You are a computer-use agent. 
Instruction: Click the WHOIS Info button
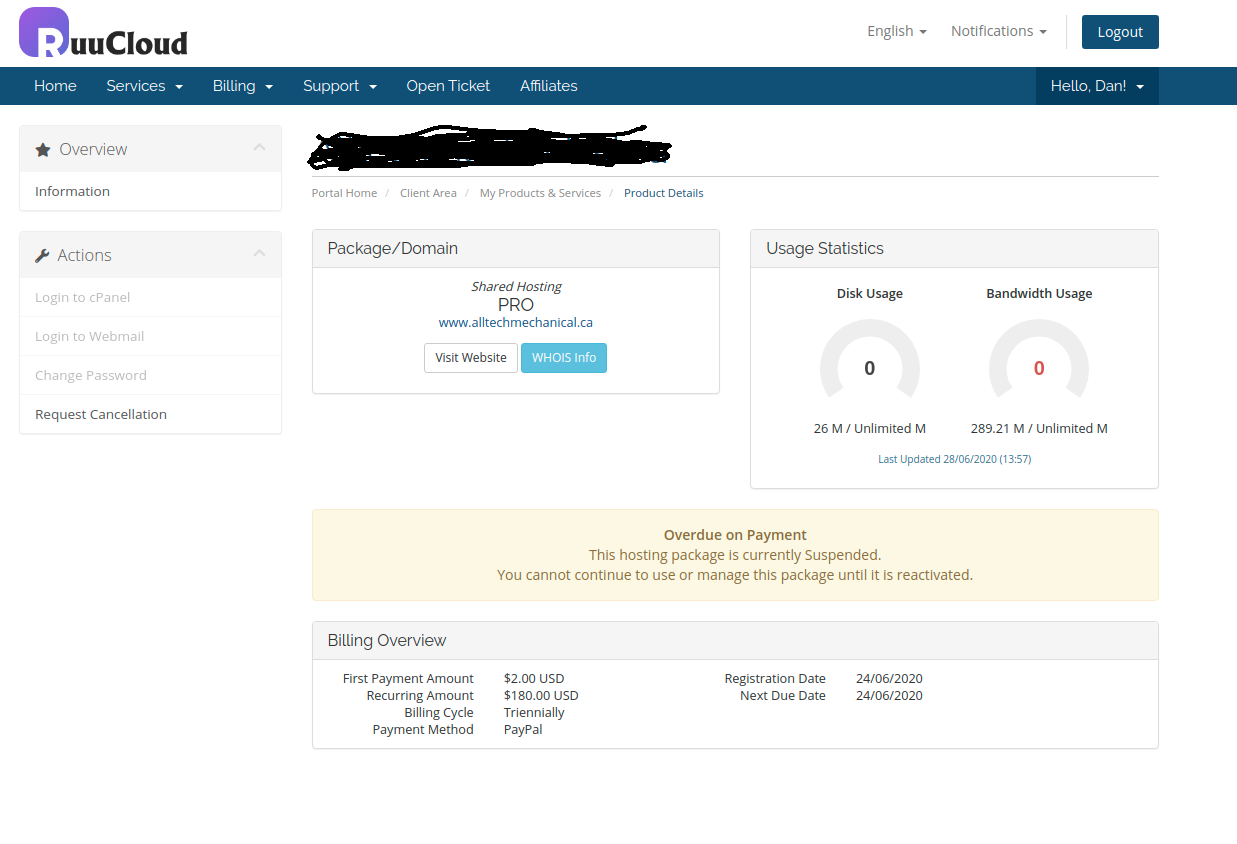point(563,358)
